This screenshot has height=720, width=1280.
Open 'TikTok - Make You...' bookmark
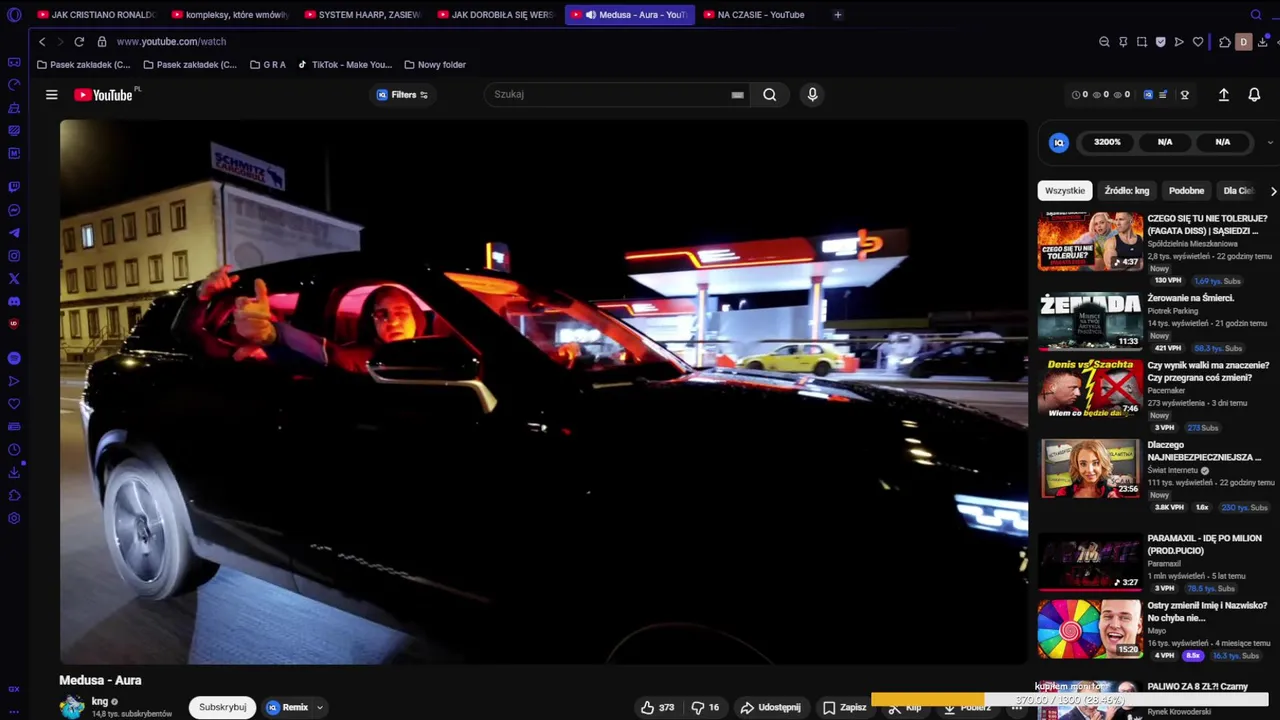tap(345, 65)
